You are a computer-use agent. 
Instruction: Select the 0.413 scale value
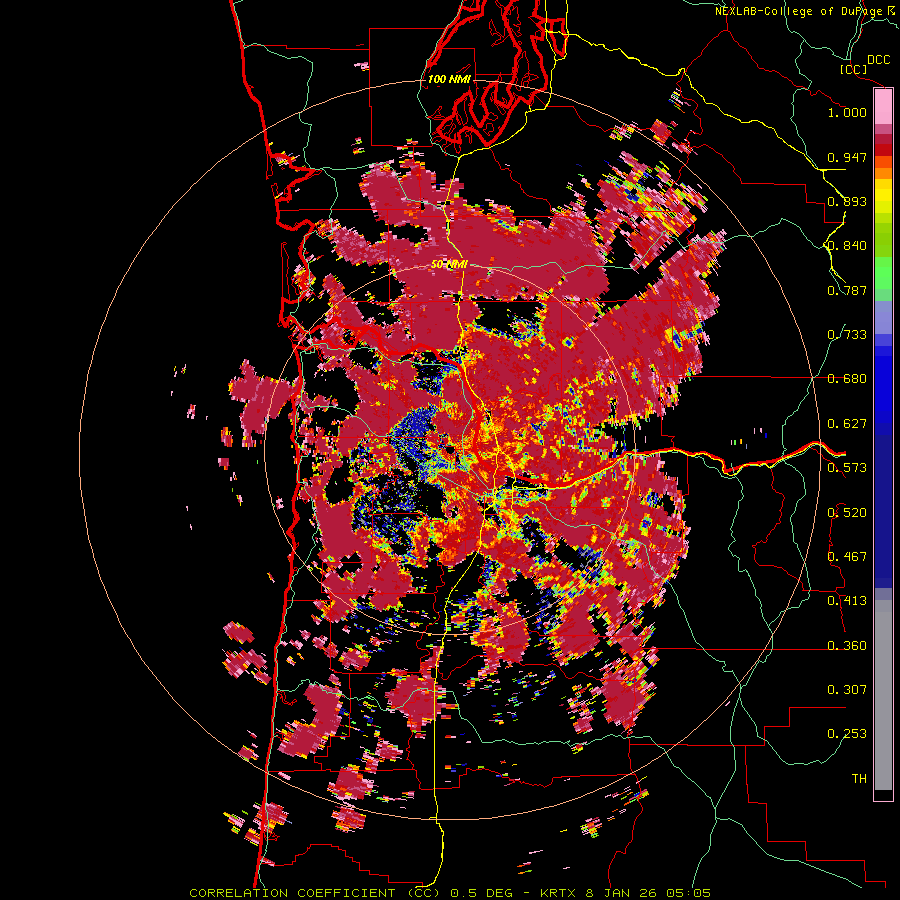pos(847,601)
